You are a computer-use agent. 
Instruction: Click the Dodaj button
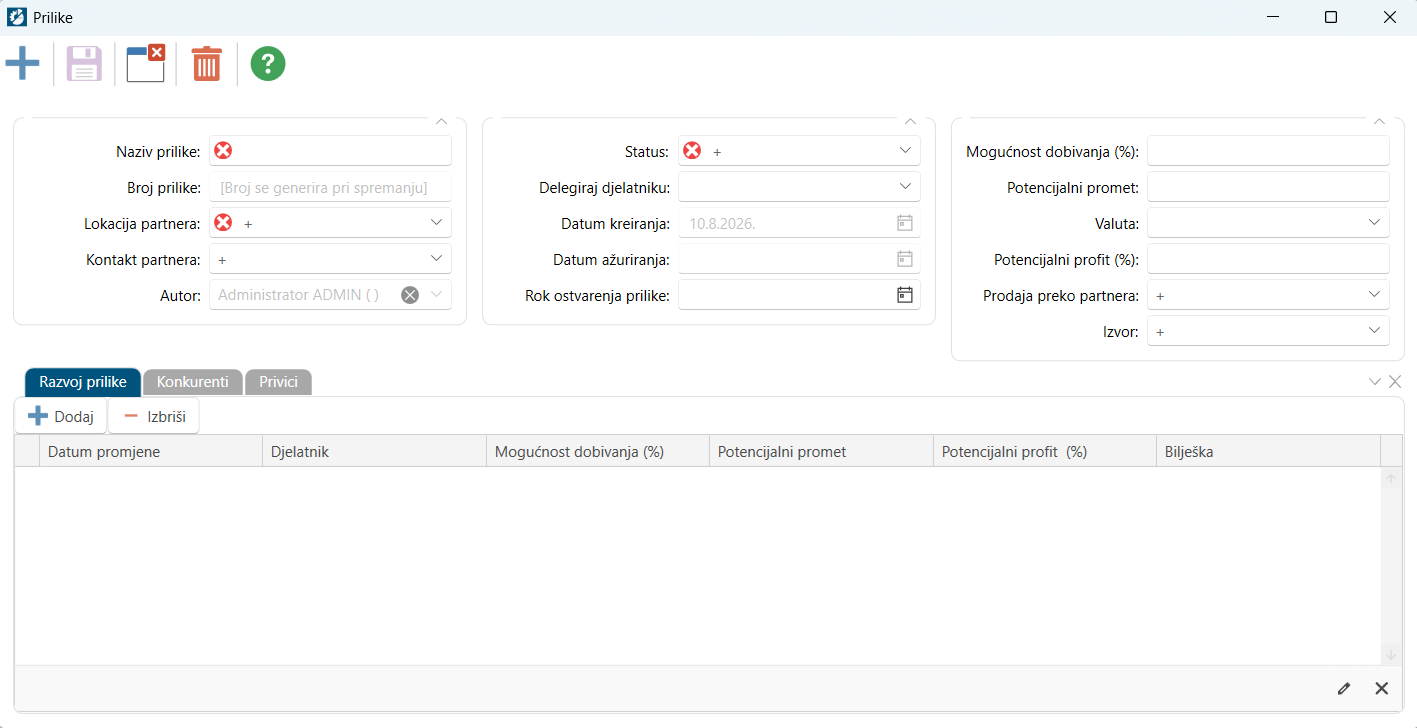coord(61,416)
